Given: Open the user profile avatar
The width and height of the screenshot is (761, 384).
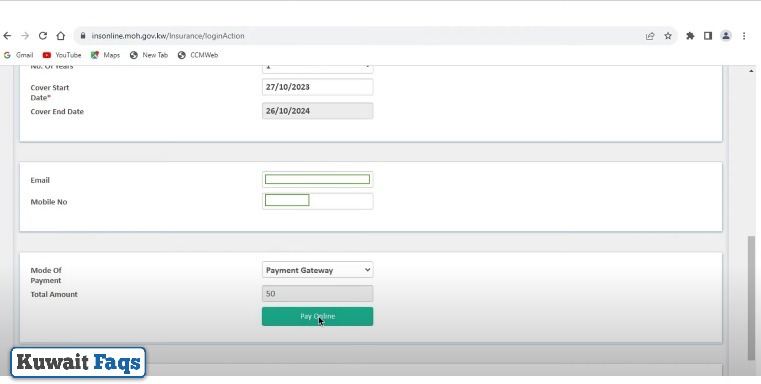Looking at the screenshot, I should pos(726,36).
